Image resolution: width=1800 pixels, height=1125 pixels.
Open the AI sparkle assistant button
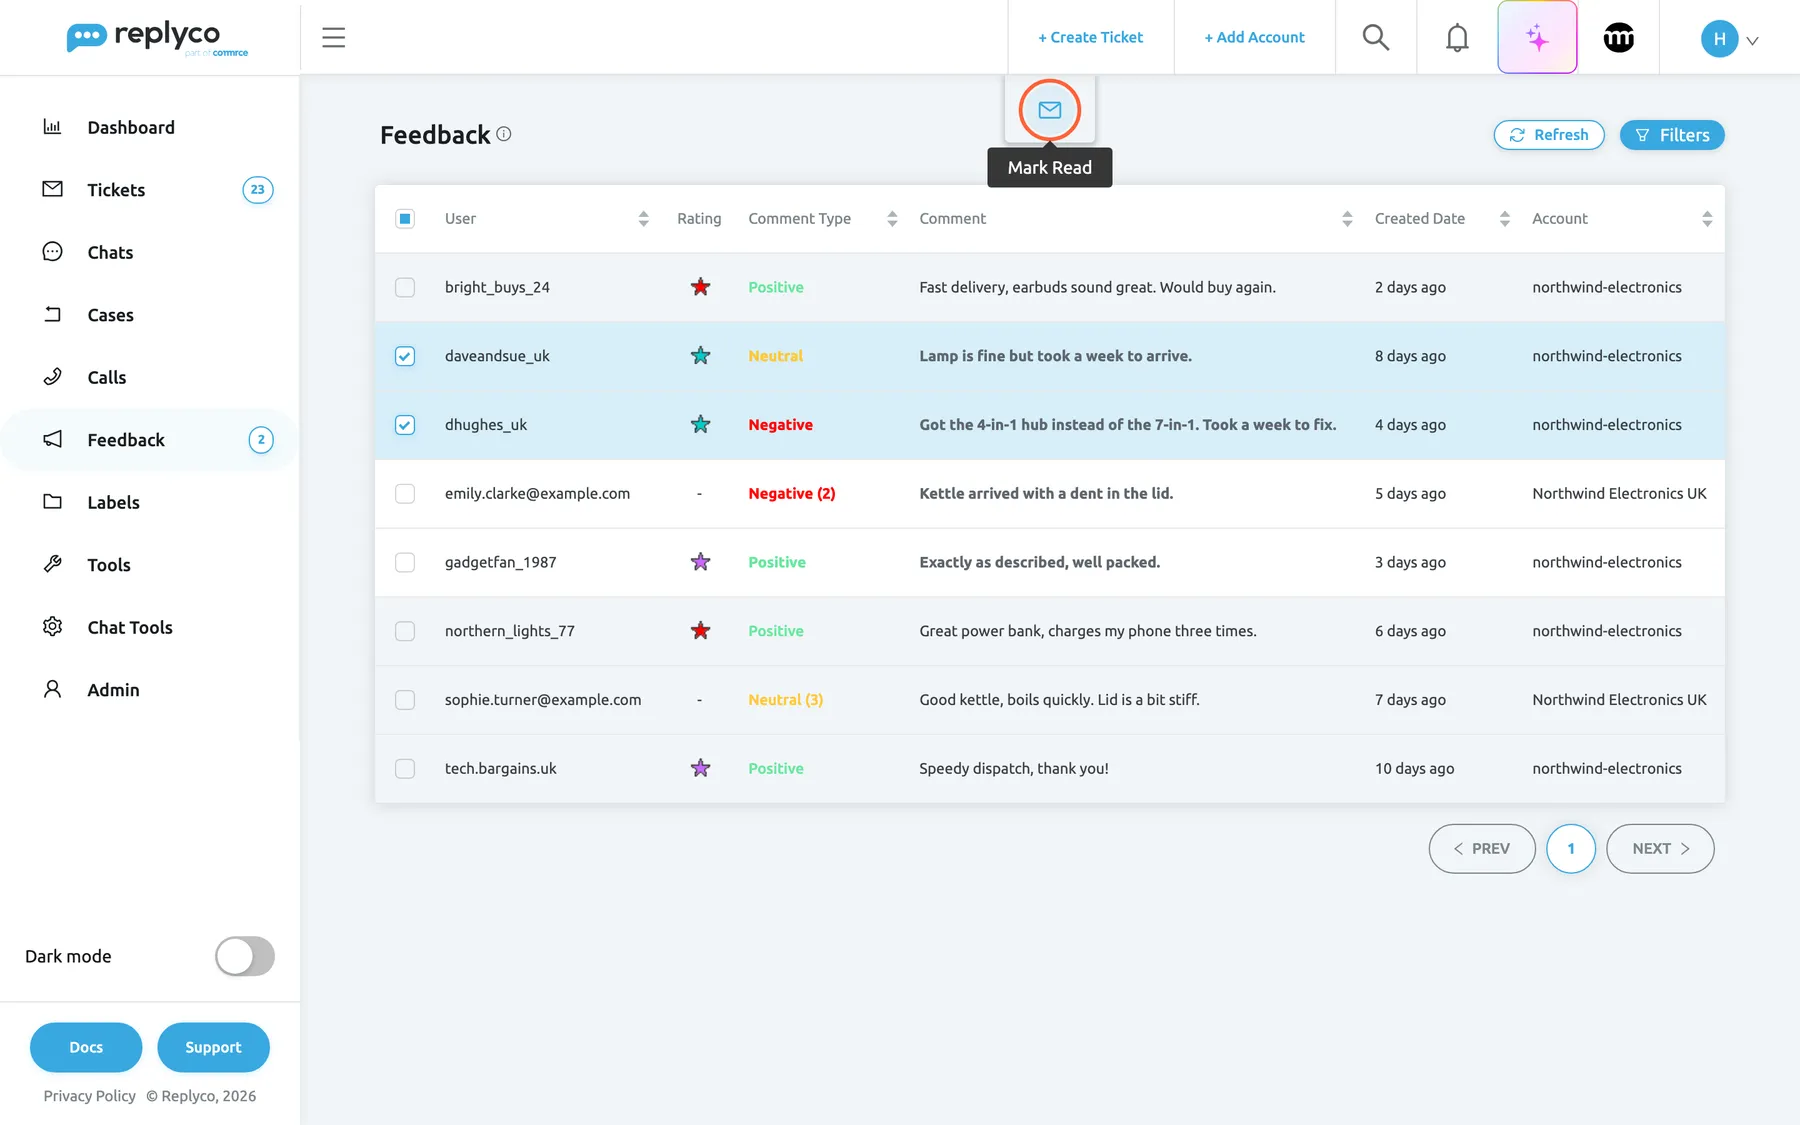click(x=1537, y=37)
